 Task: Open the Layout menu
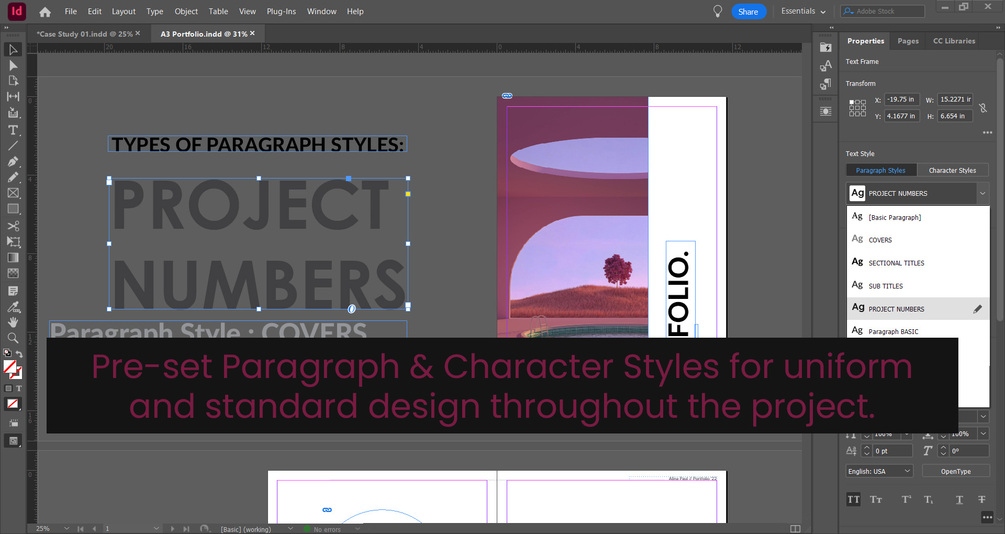123,12
